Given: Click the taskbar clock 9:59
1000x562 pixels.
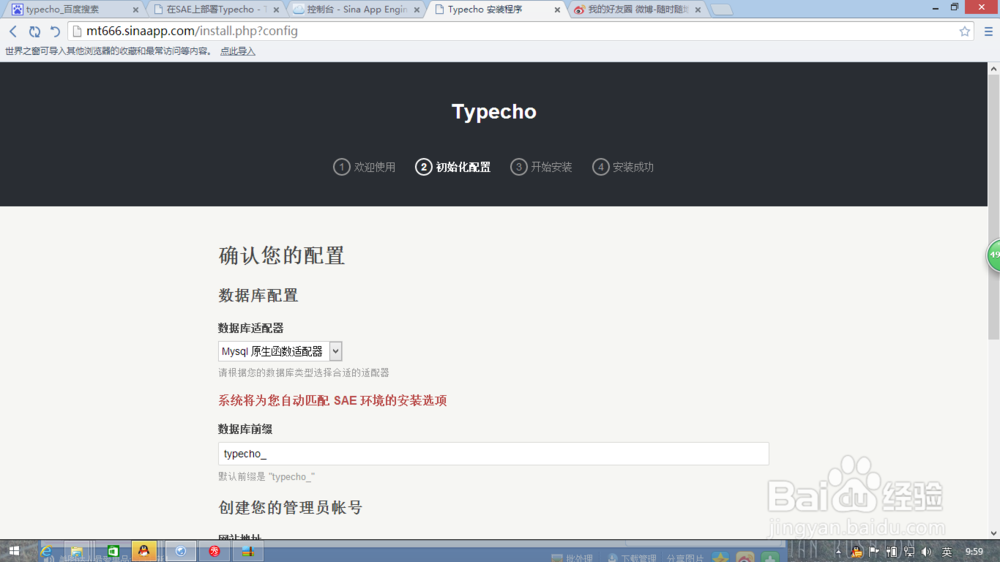Looking at the screenshot, I should click(974, 552).
